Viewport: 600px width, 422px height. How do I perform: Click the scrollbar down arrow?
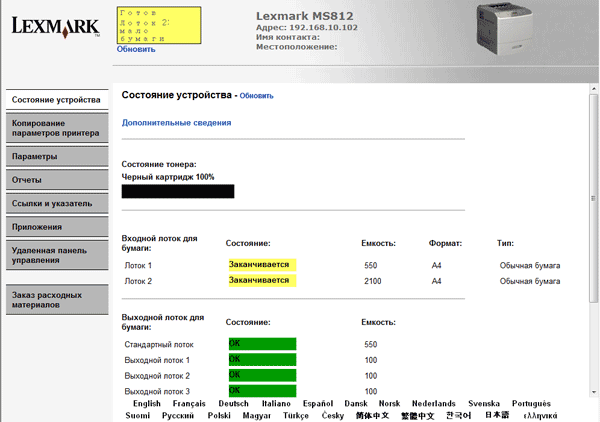pyautogui.click(x=593, y=392)
